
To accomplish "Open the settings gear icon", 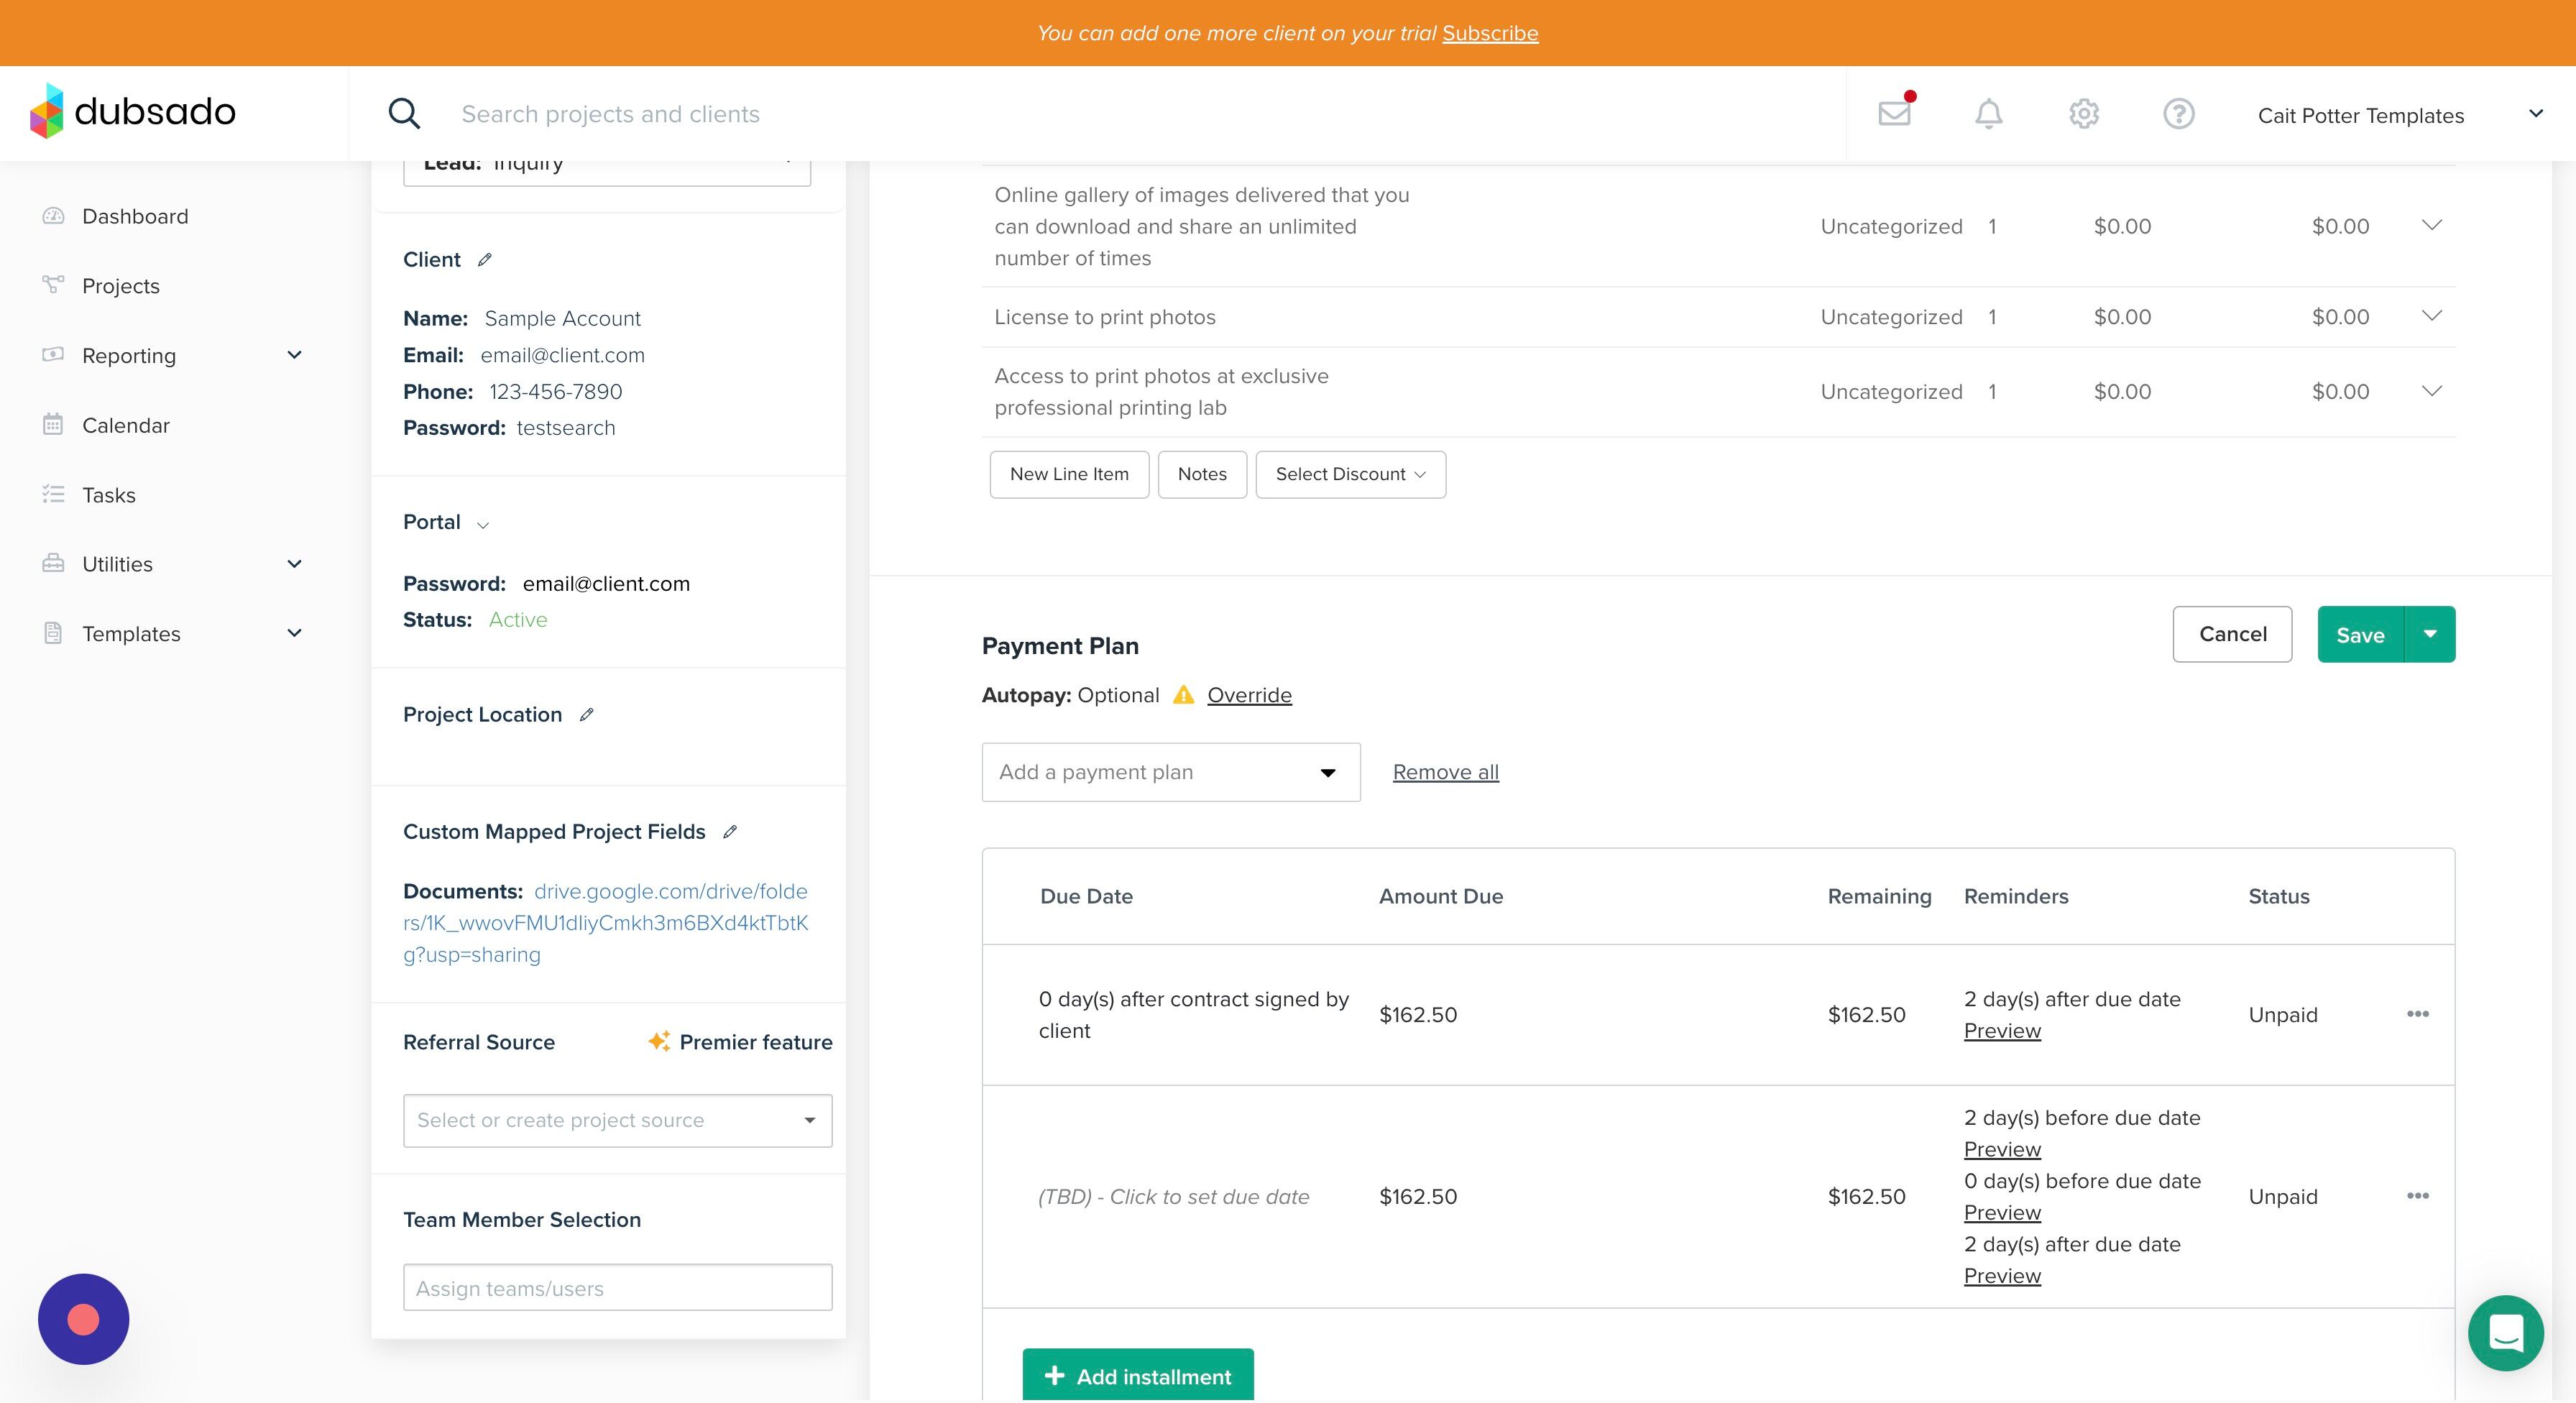I will tap(2083, 114).
